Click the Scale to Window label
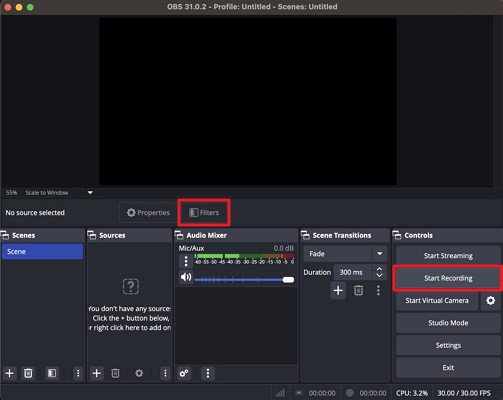The height and width of the screenshot is (400, 503). [x=47, y=193]
